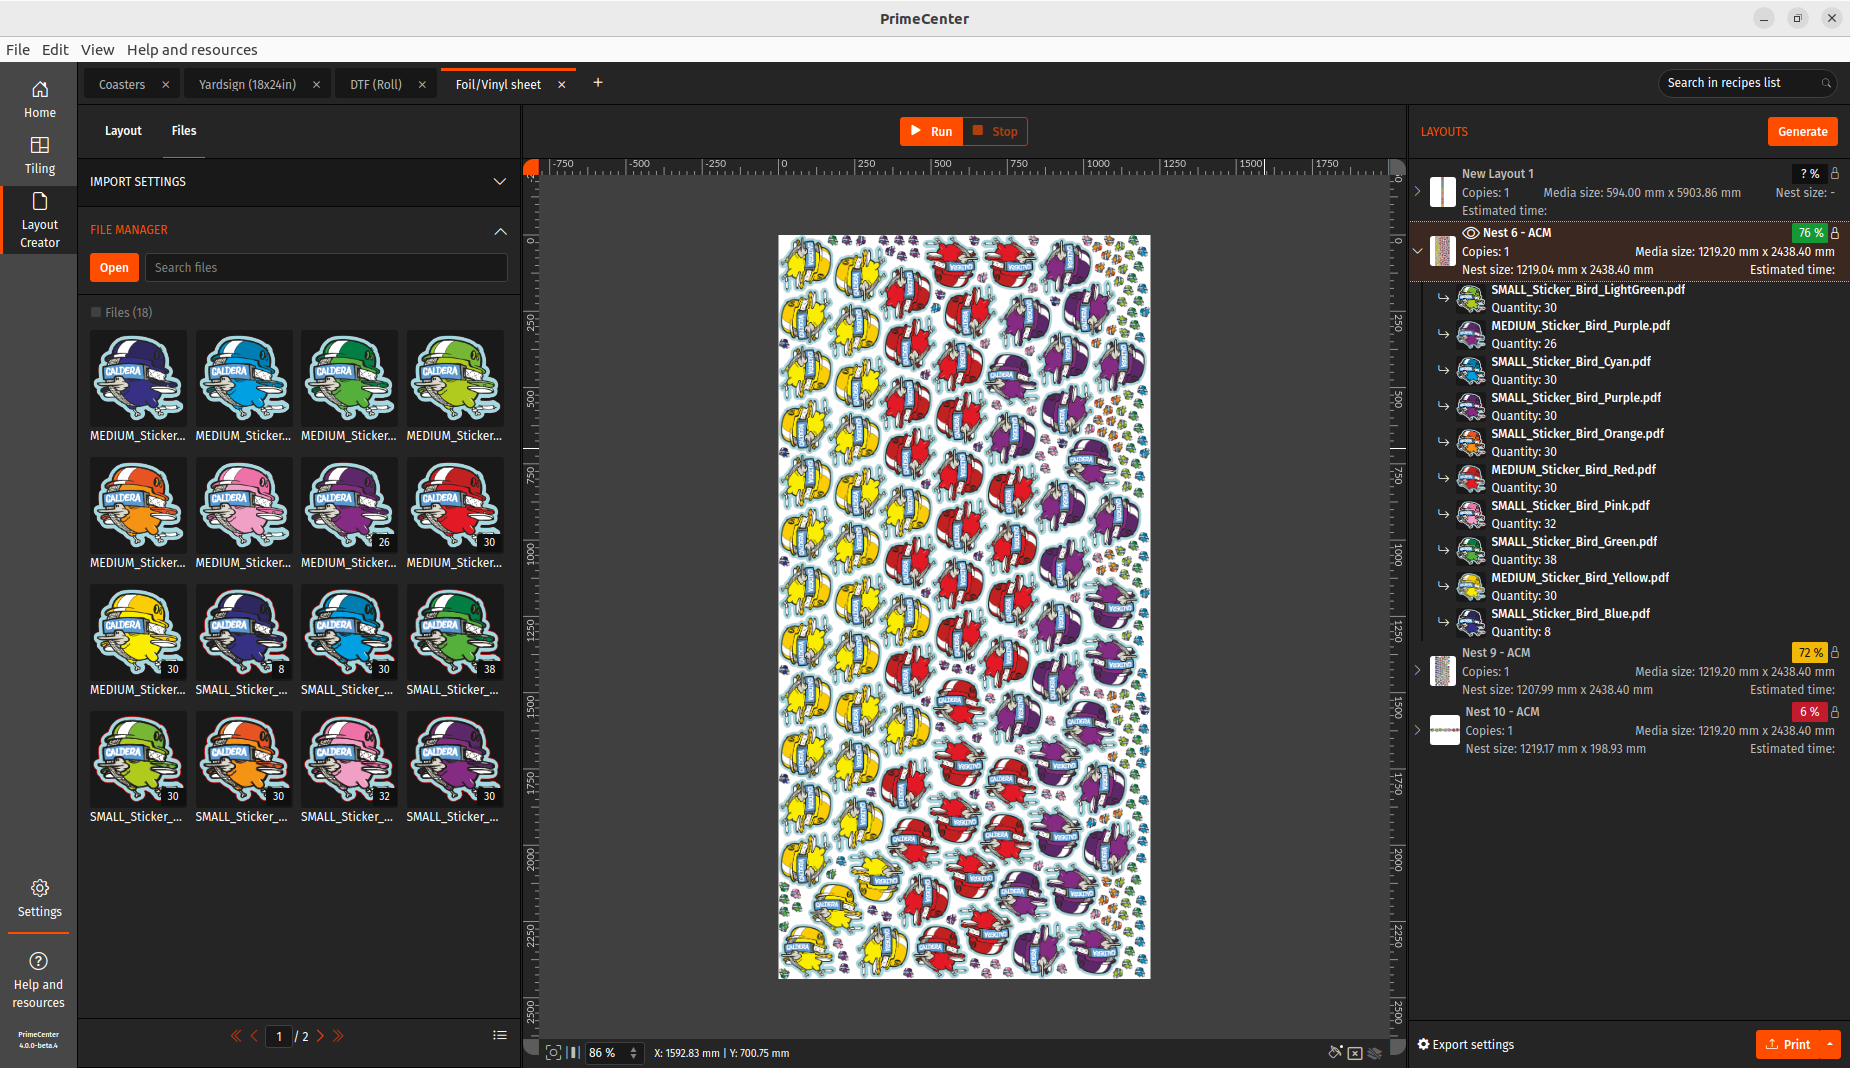This screenshot has height=1068, width=1850.
Task: Open the View menu
Action: click(x=97, y=50)
